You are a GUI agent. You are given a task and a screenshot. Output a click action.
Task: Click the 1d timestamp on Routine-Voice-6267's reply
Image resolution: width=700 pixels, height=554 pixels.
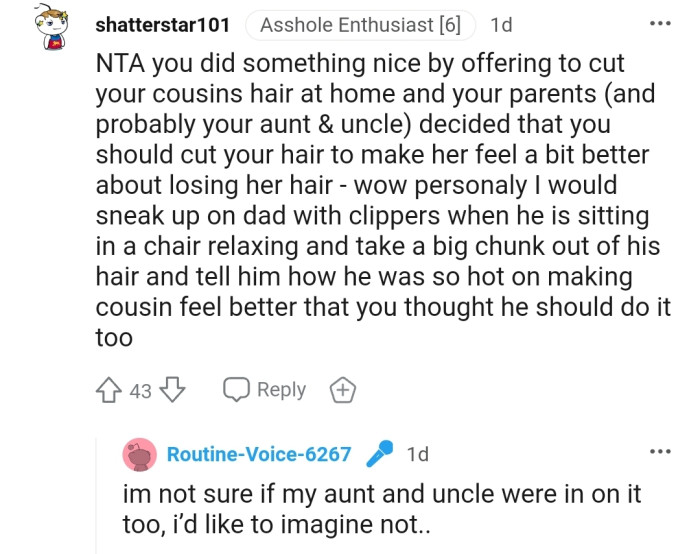coord(418,455)
